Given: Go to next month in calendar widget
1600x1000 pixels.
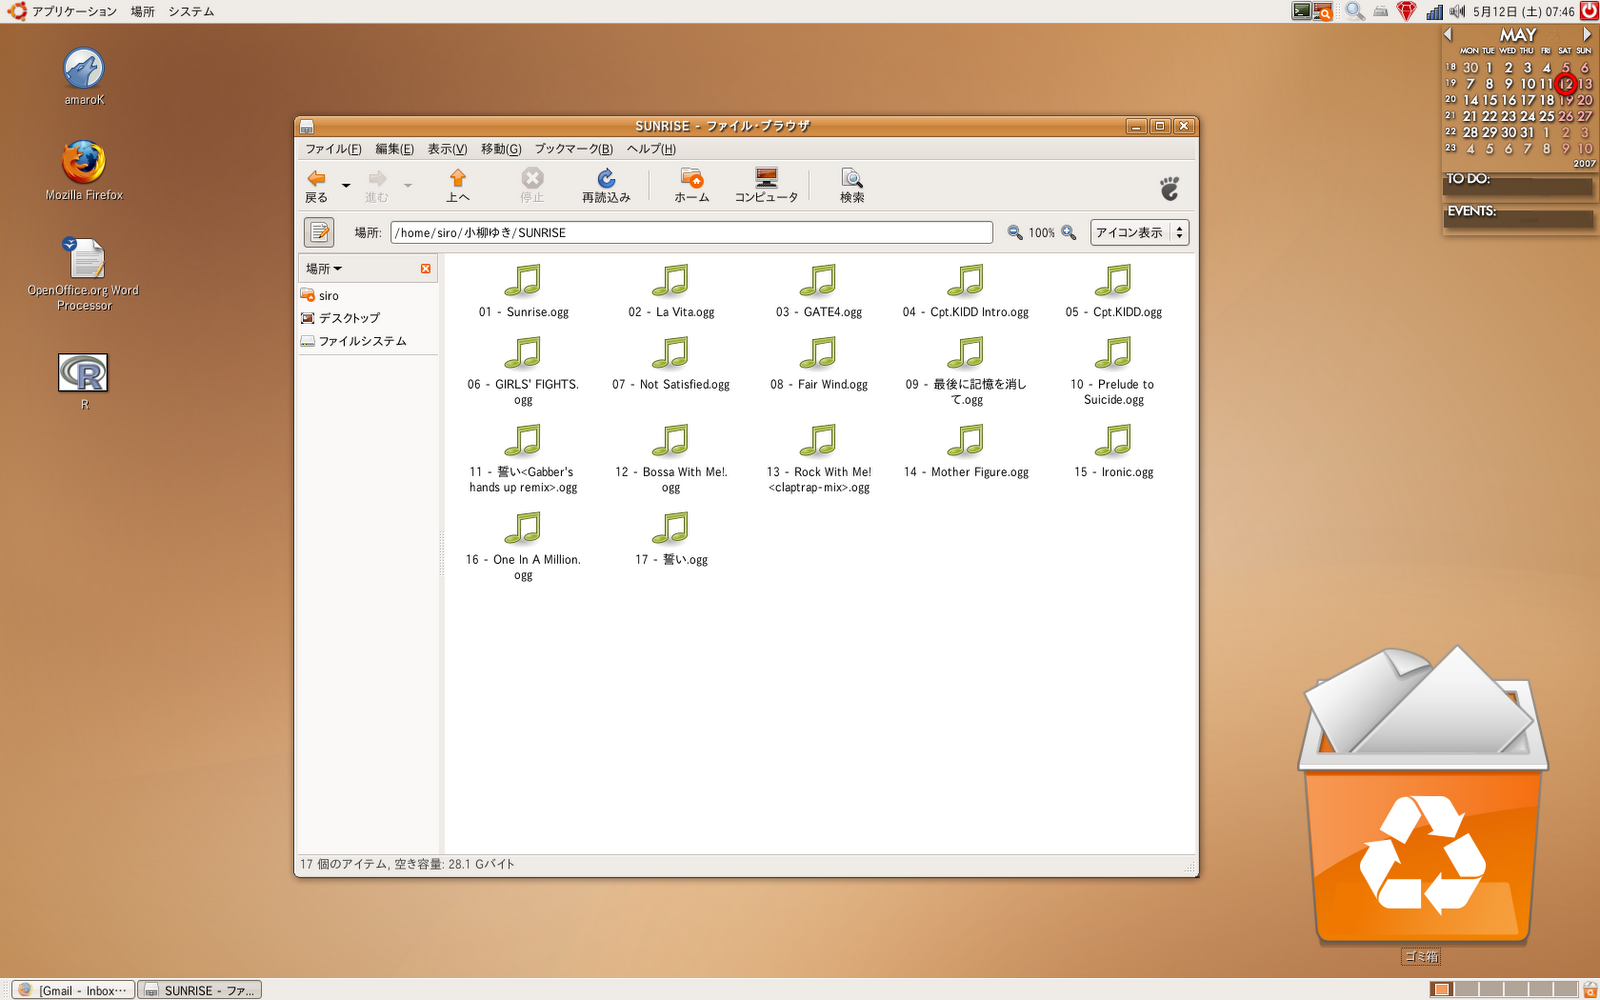Looking at the screenshot, I should point(1587,35).
